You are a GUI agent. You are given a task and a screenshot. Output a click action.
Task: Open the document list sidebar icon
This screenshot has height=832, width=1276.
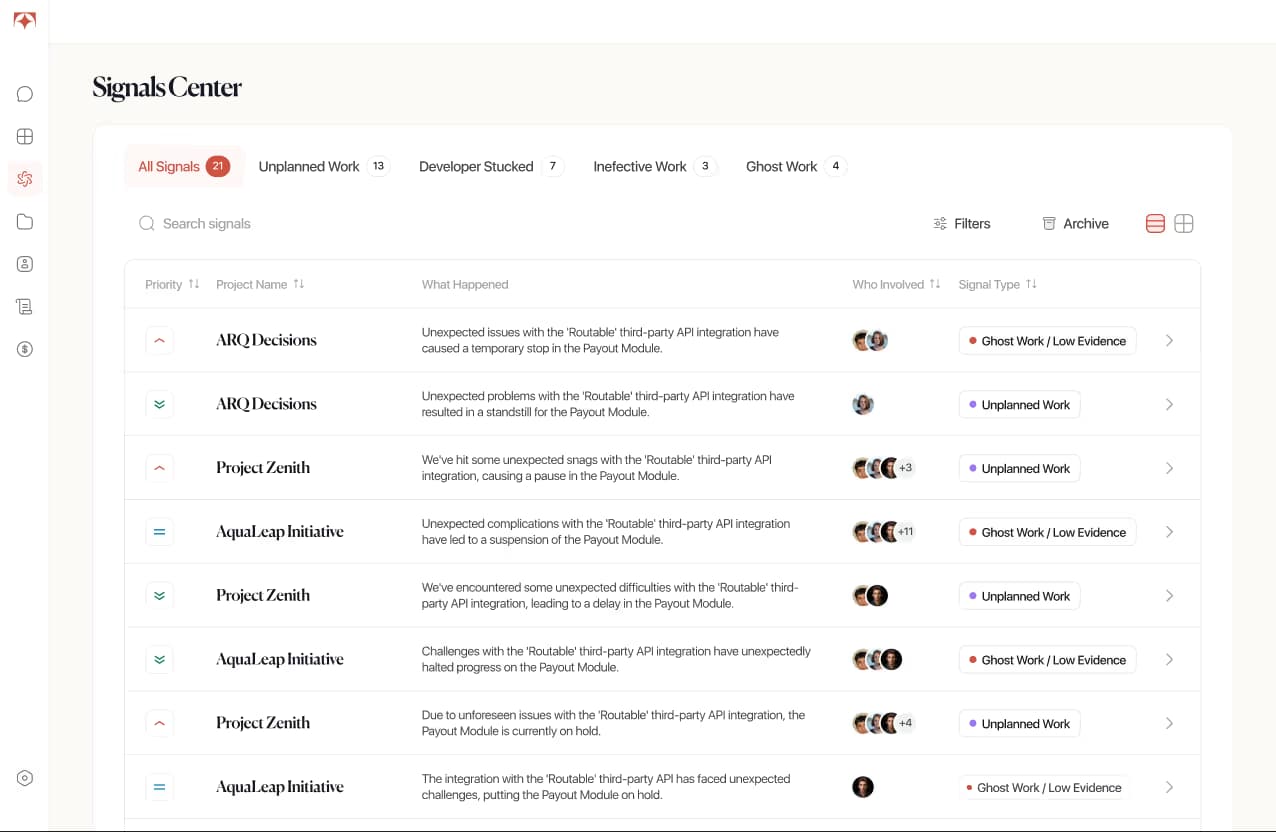(x=25, y=307)
